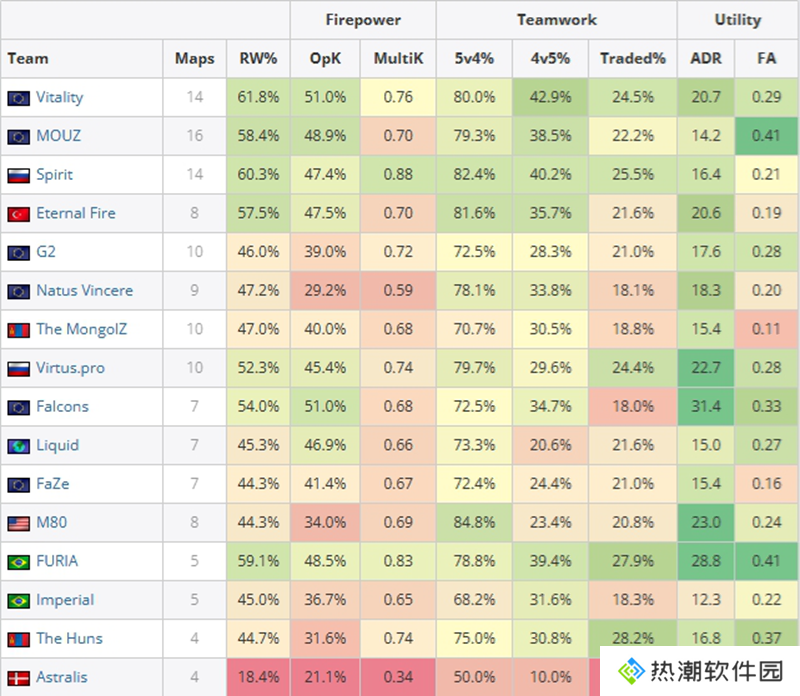Open the MOUZ team link

point(59,136)
